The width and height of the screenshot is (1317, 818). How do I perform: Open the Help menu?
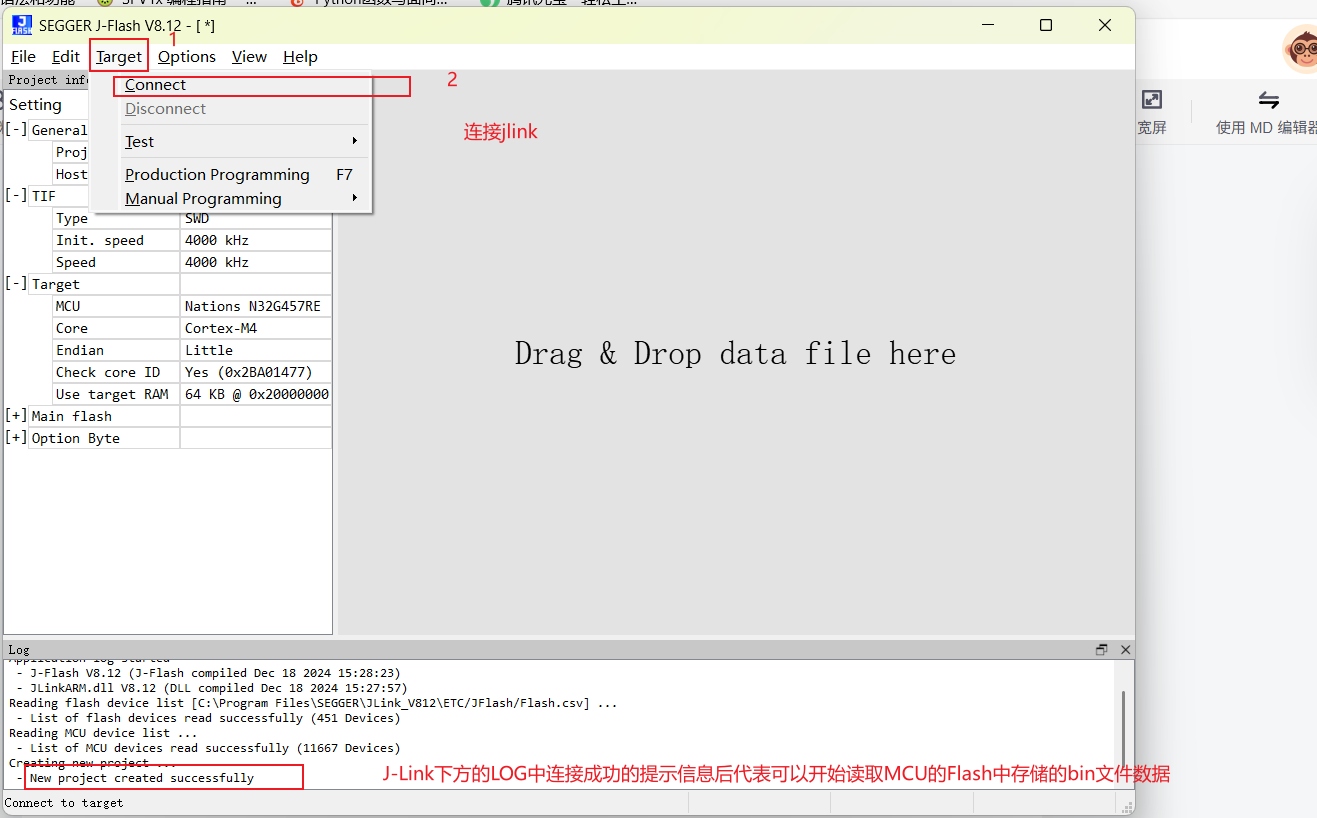(x=300, y=57)
